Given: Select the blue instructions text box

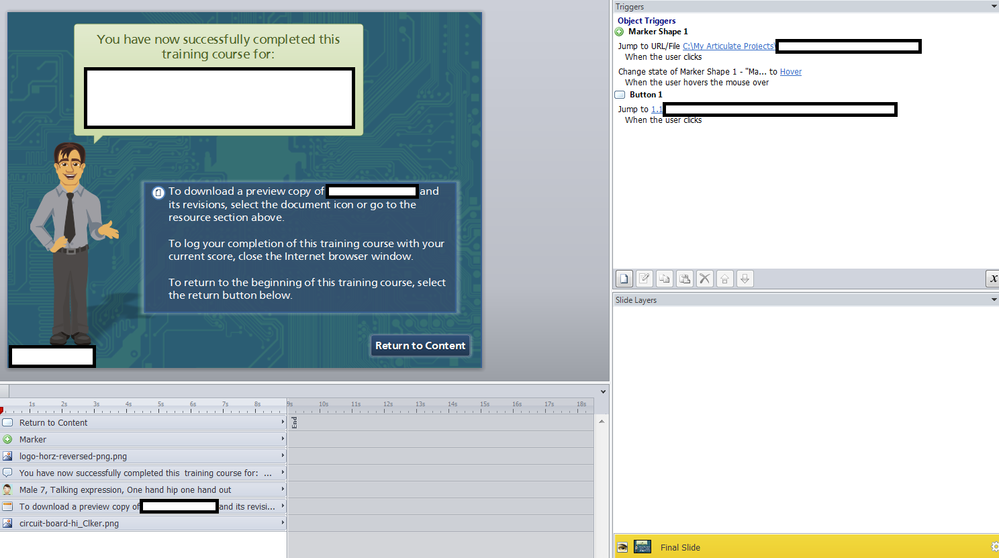Looking at the screenshot, I should 299,247.
